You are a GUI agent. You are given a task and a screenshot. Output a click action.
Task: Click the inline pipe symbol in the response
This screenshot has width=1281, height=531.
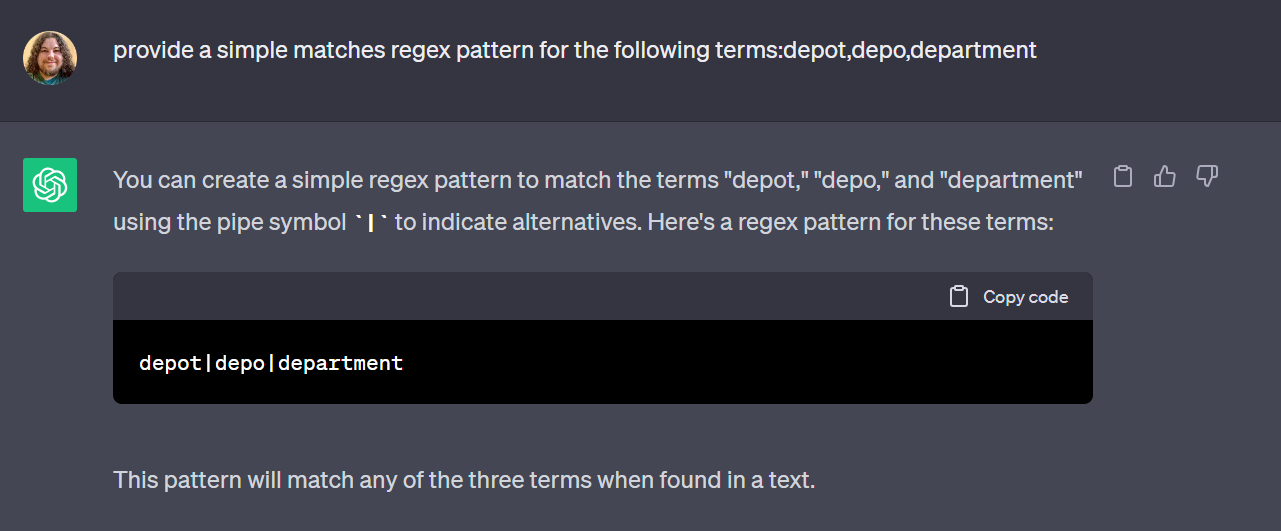(371, 223)
